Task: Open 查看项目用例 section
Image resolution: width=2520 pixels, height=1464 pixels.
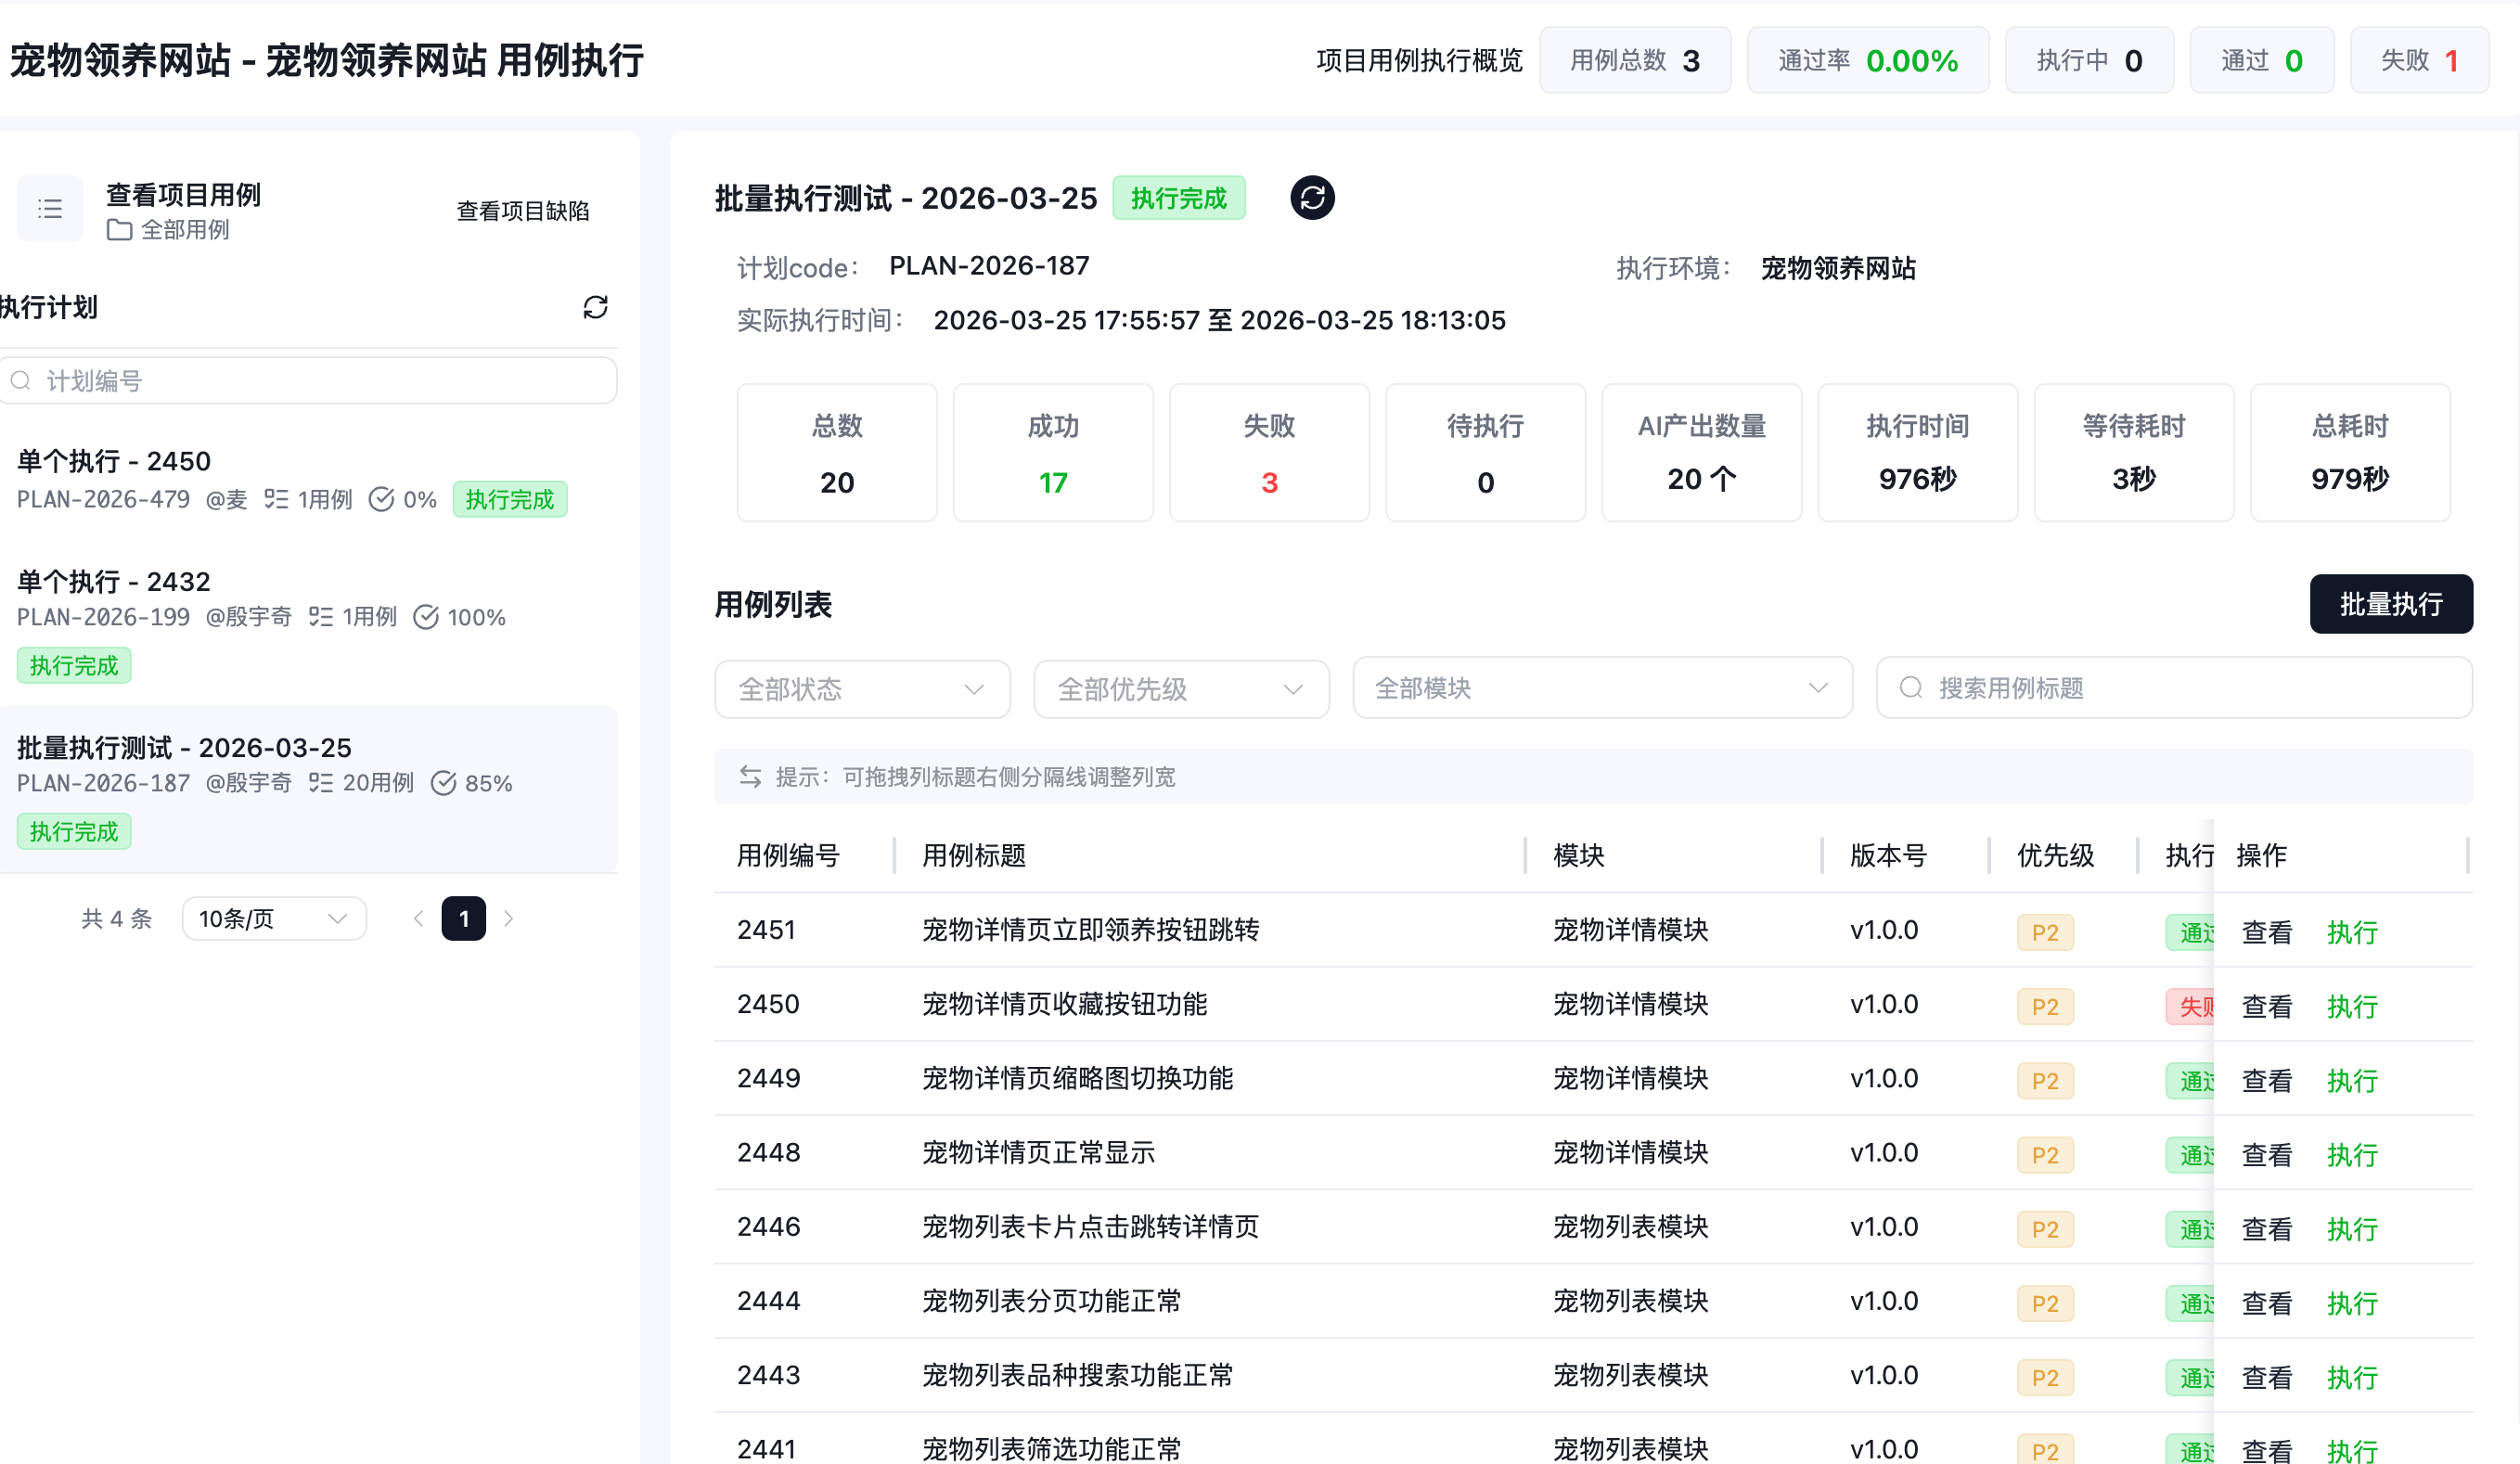Action: (x=183, y=195)
